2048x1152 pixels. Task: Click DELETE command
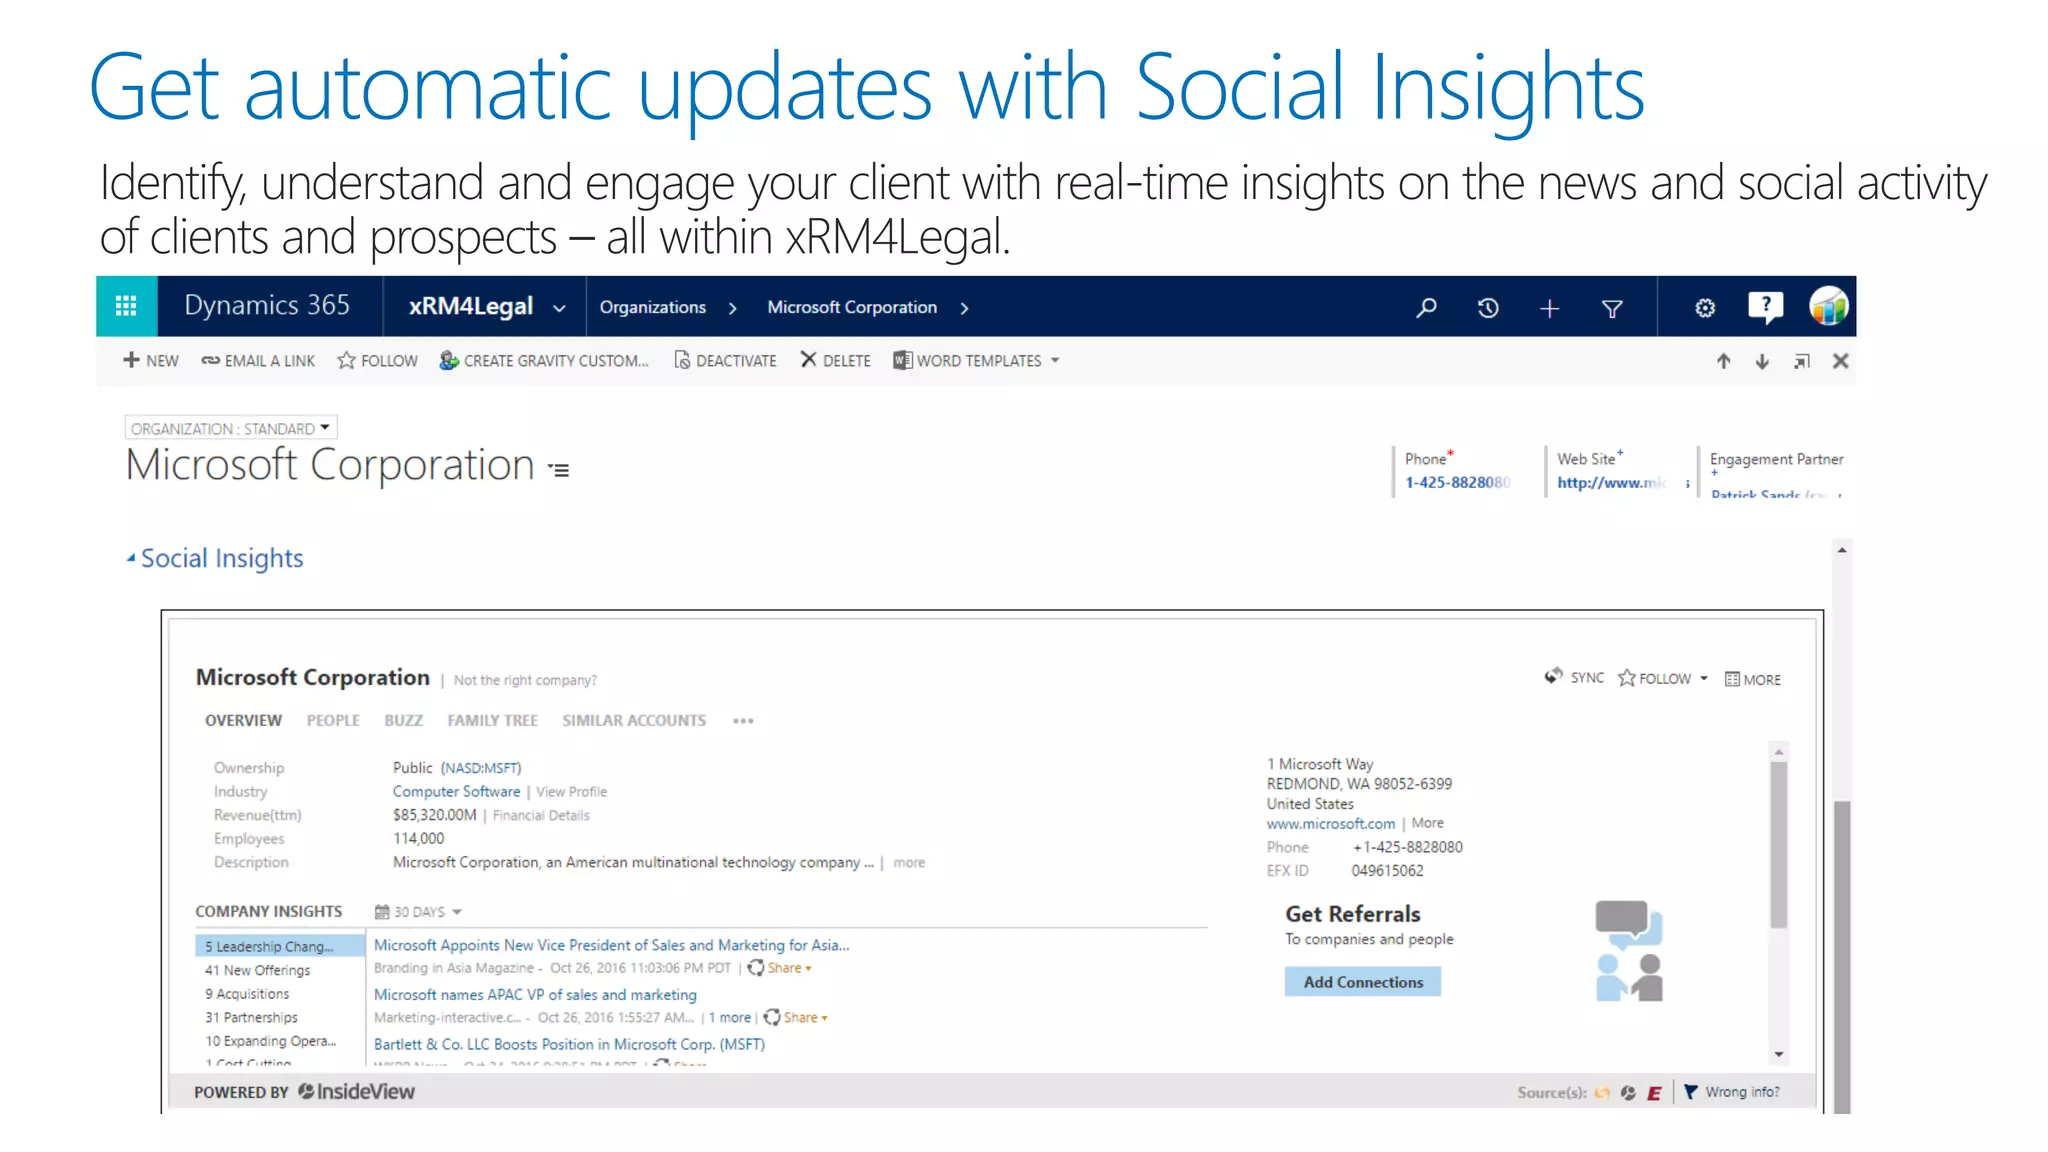pos(835,360)
